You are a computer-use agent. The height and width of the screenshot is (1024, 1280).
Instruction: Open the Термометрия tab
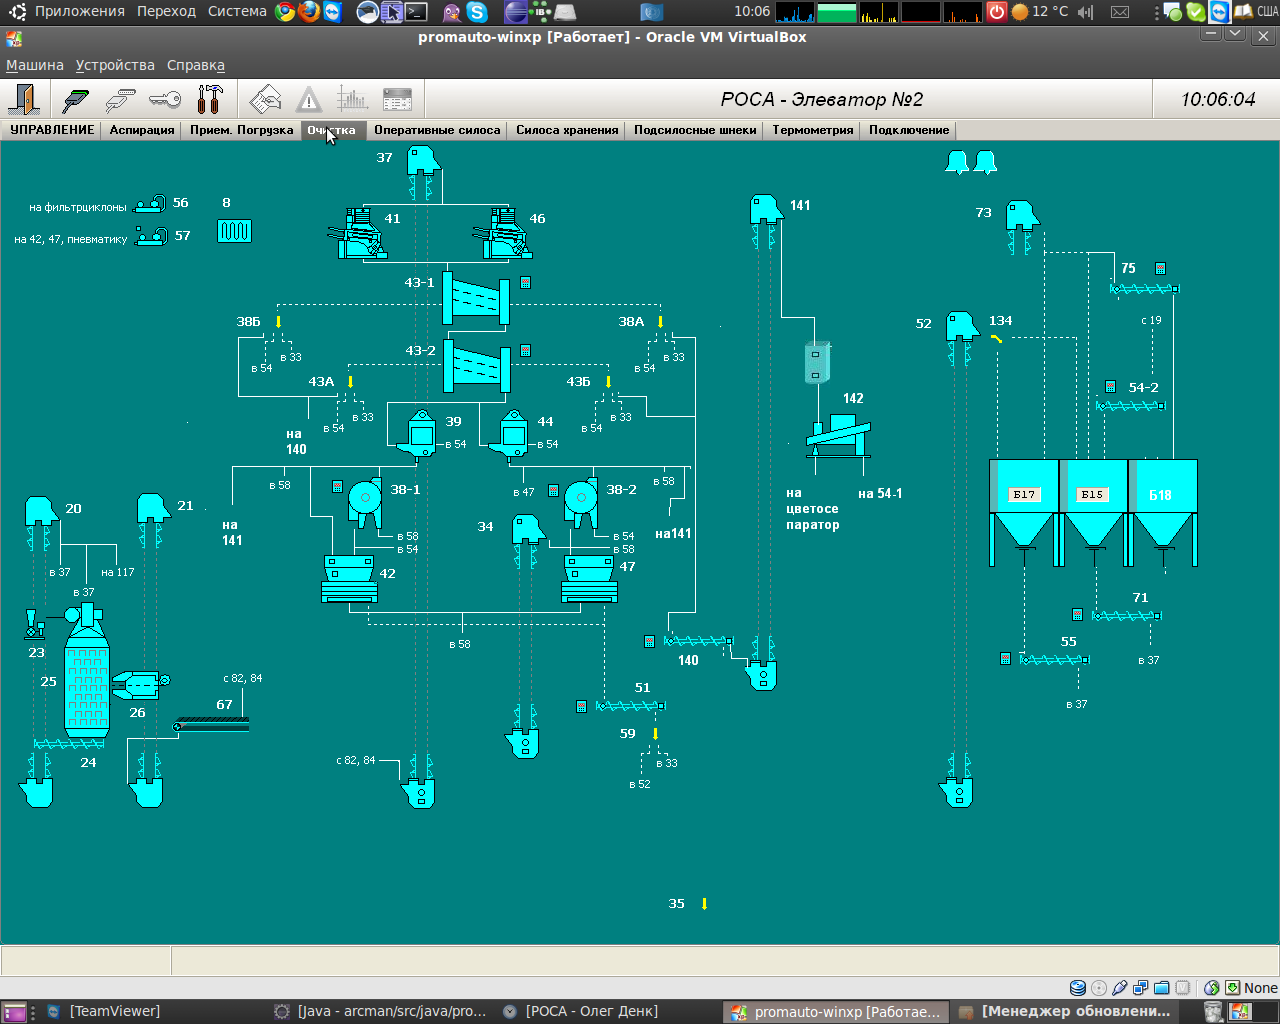(812, 130)
